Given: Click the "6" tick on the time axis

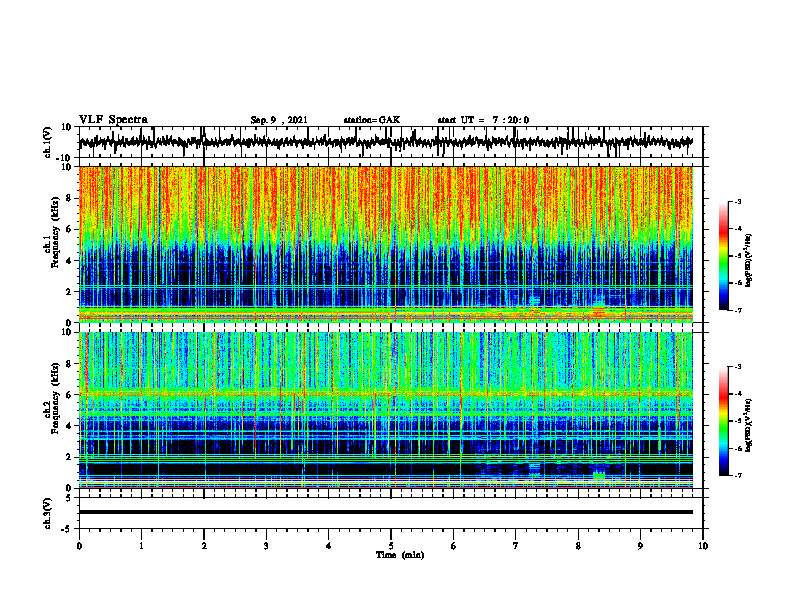Looking at the screenshot, I should click(x=454, y=546).
